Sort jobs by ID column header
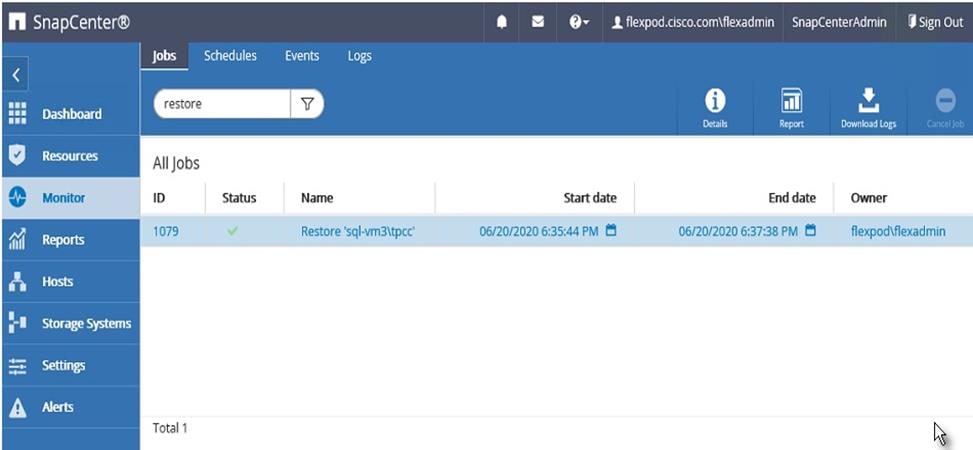Viewport: 973px width, 450px height. pyautogui.click(x=159, y=198)
